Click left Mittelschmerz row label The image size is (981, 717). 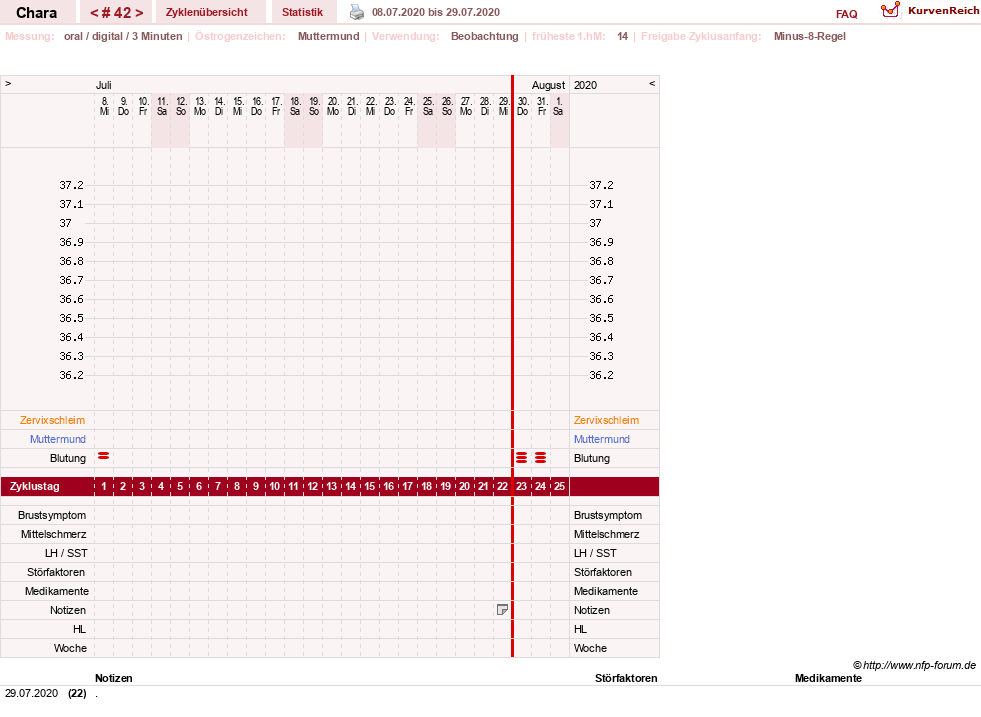54,534
